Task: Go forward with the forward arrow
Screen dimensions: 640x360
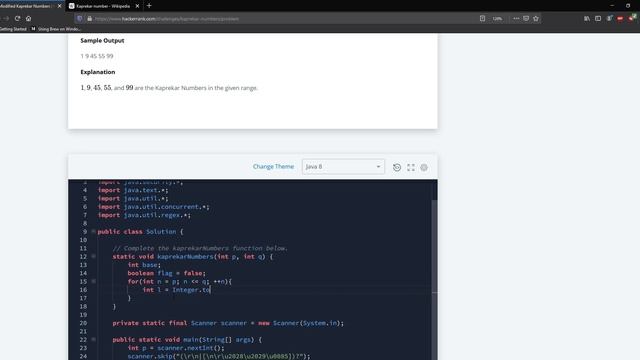Action: 6,18
